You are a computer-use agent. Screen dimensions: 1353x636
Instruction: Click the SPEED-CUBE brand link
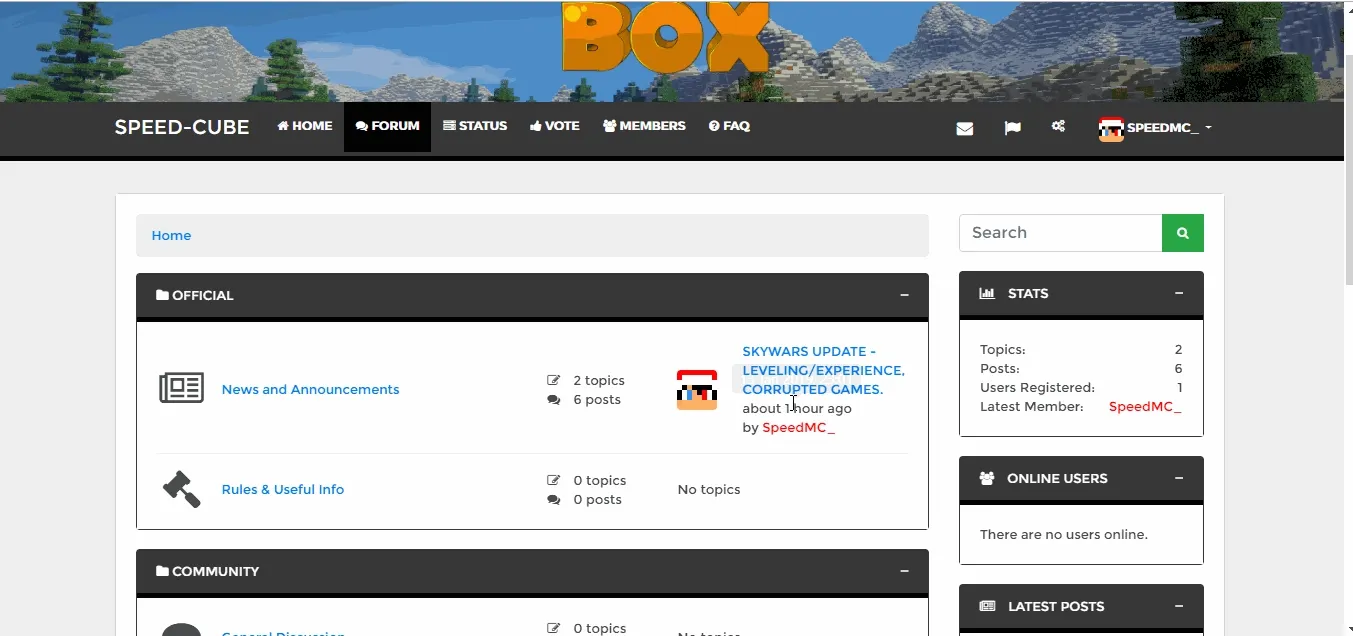pos(182,127)
